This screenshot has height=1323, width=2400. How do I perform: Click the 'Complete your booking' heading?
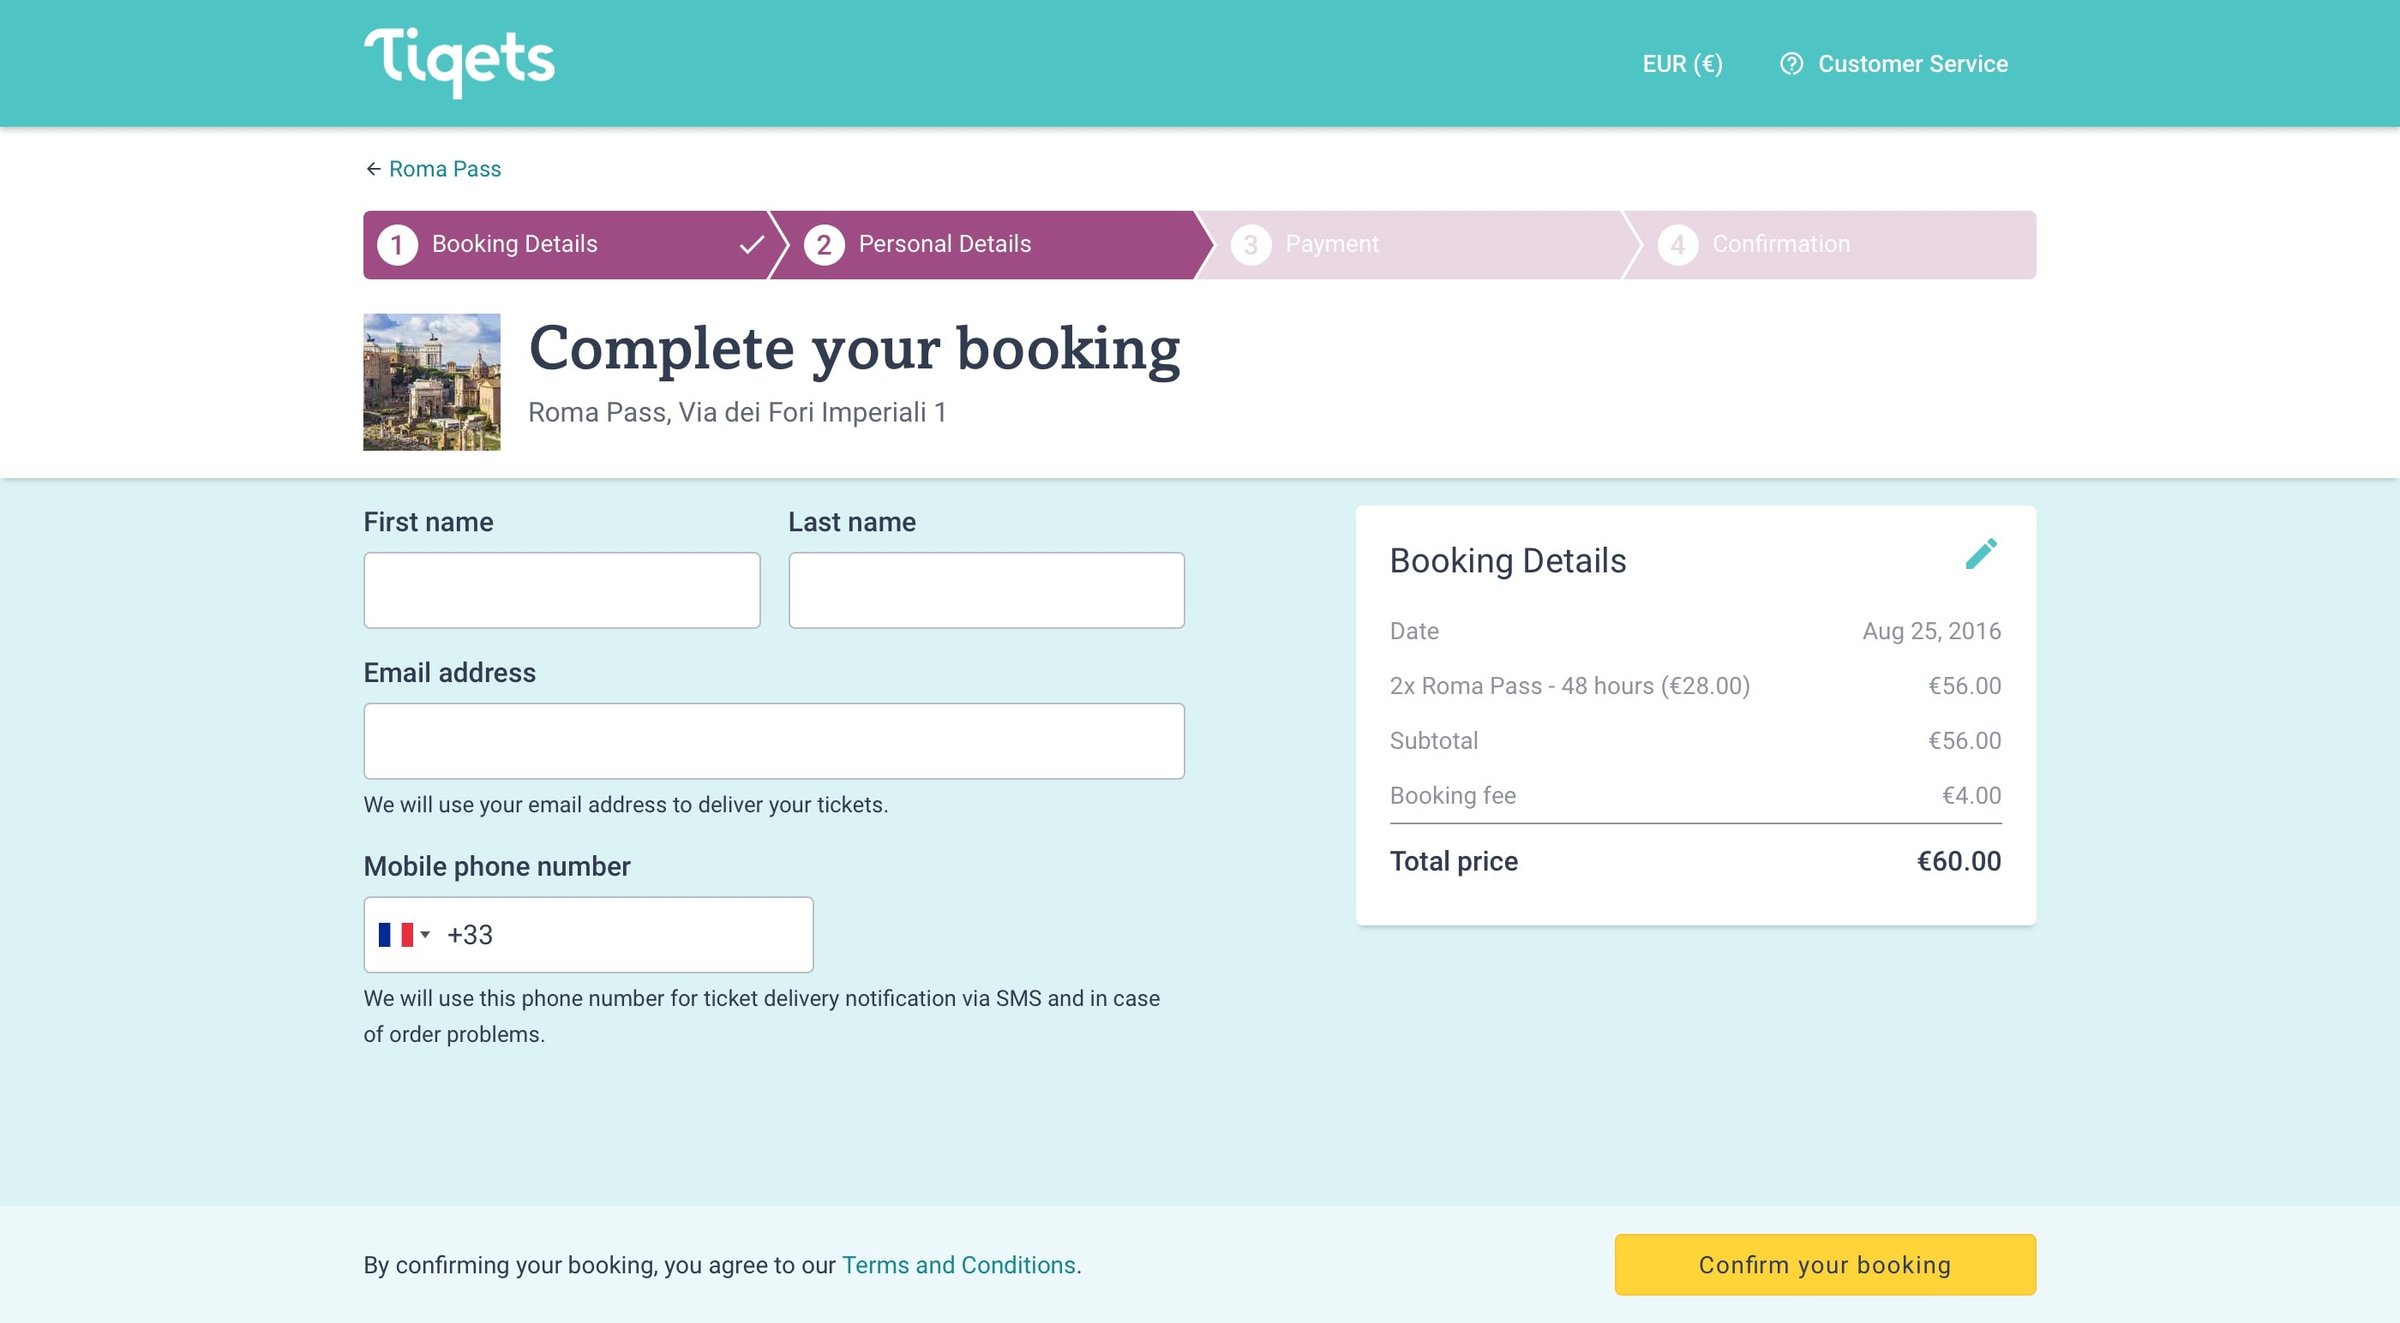pos(855,350)
